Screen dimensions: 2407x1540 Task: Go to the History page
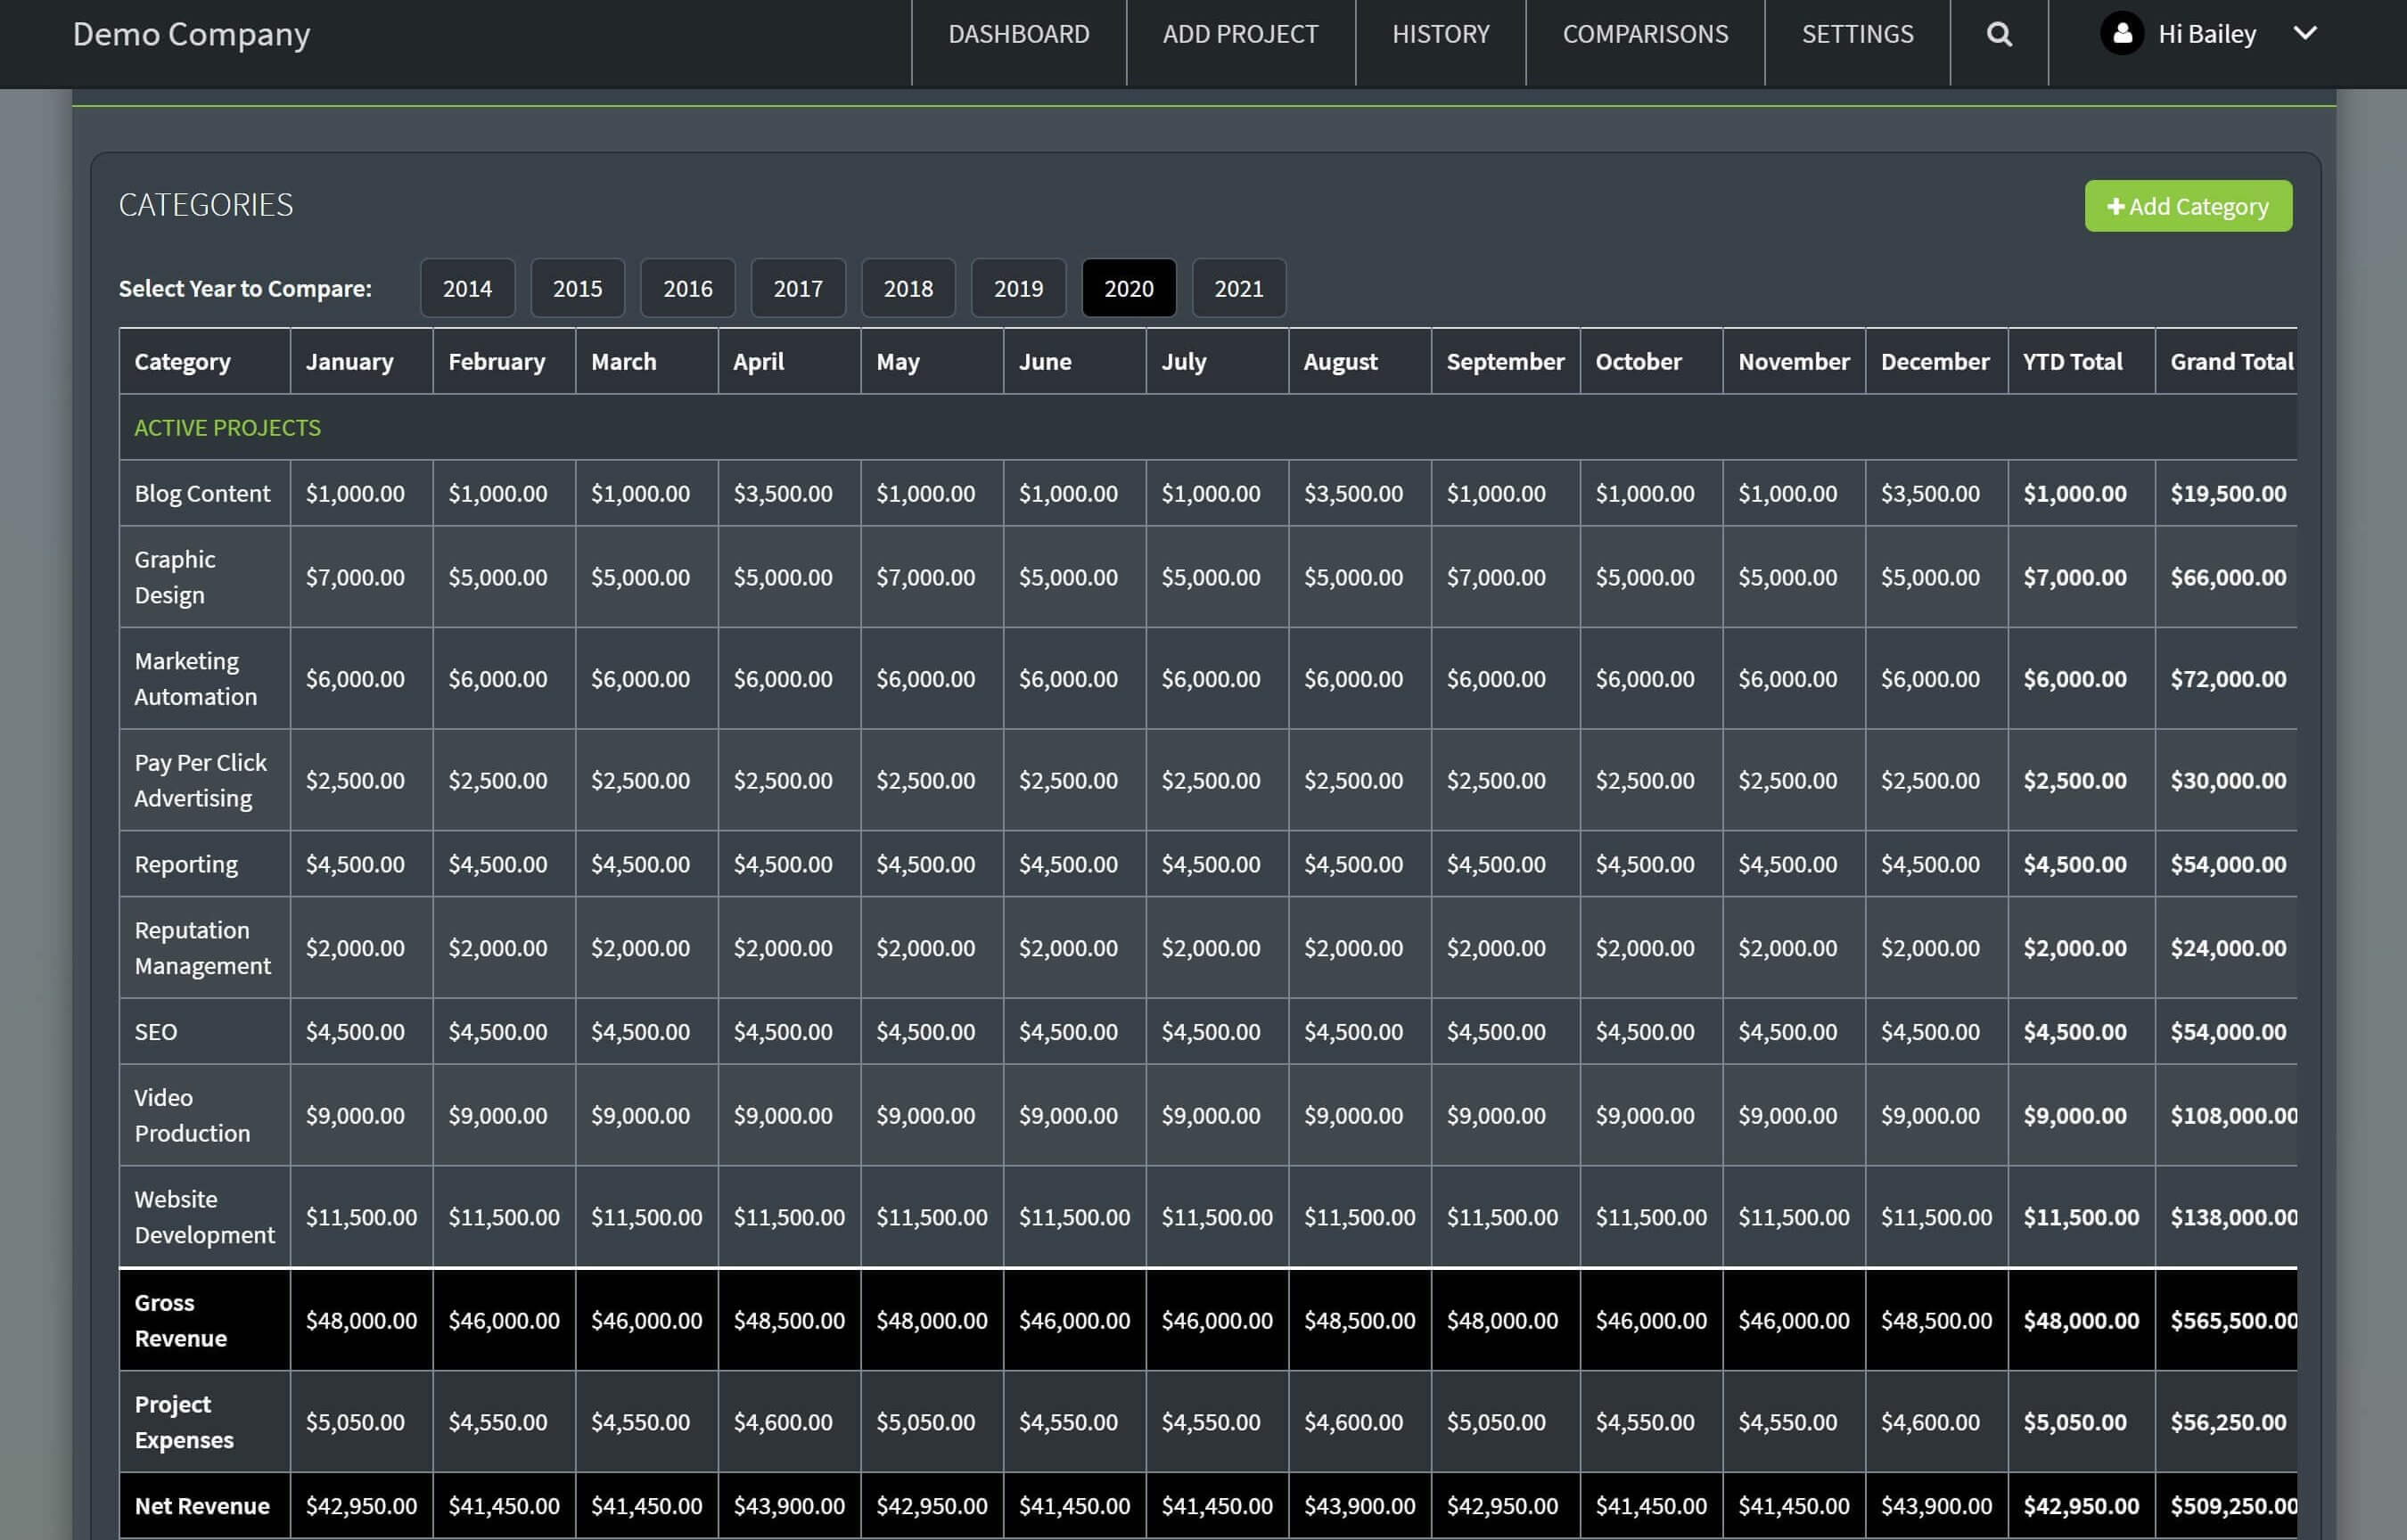tap(1440, 34)
